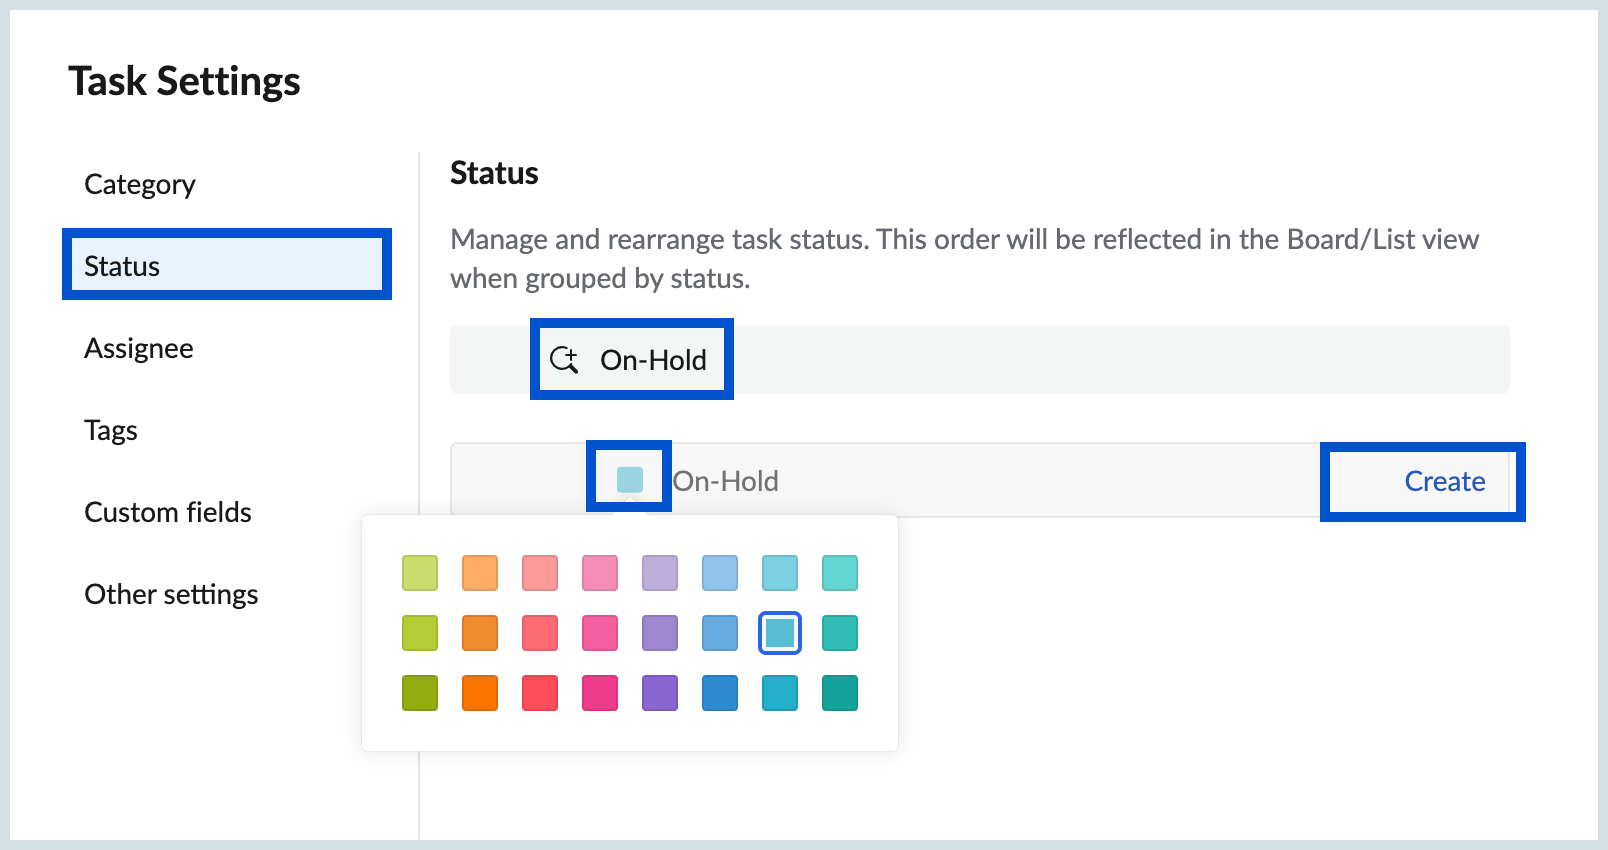Select the medium blue swatch bottom row
This screenshot has height=850, width=1608.
coord(720,692)
